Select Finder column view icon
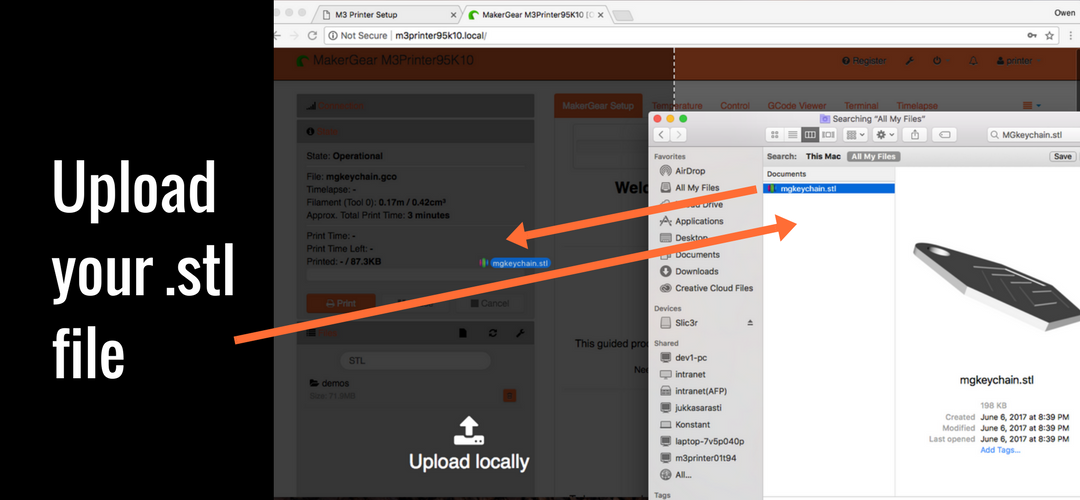1080x500 pixels. click(x=810, y=134)
